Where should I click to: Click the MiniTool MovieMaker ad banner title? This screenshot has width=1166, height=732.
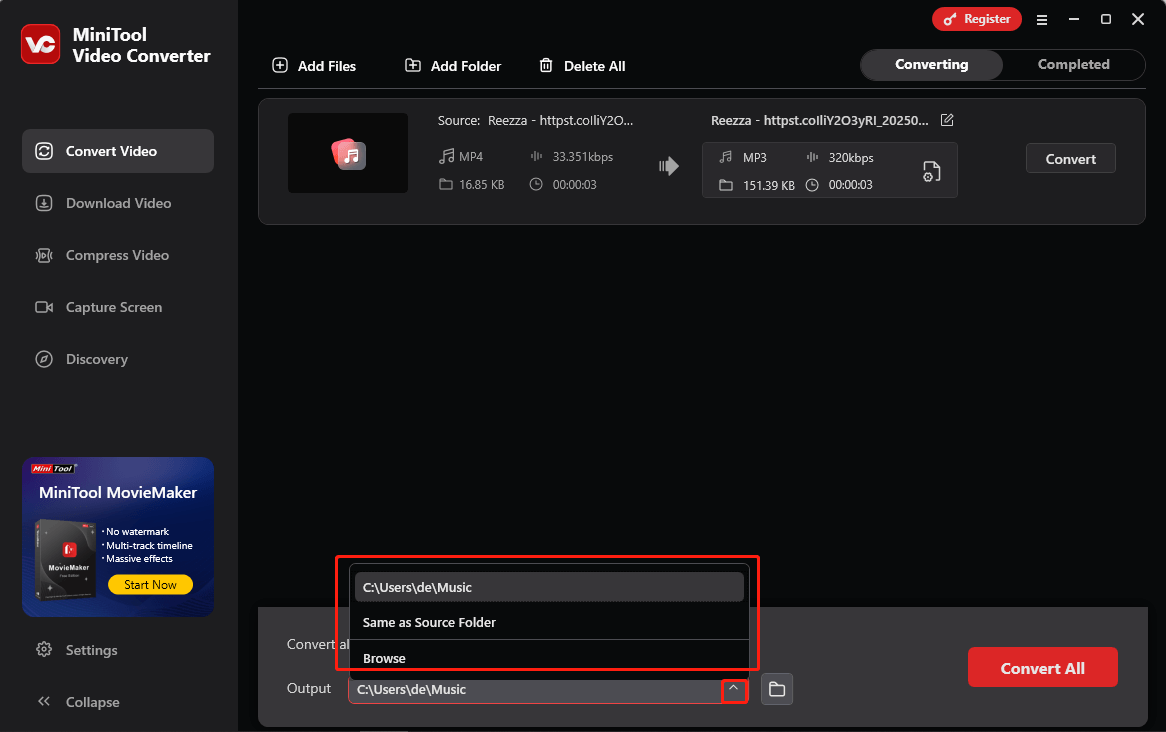[x=117, y=492]
